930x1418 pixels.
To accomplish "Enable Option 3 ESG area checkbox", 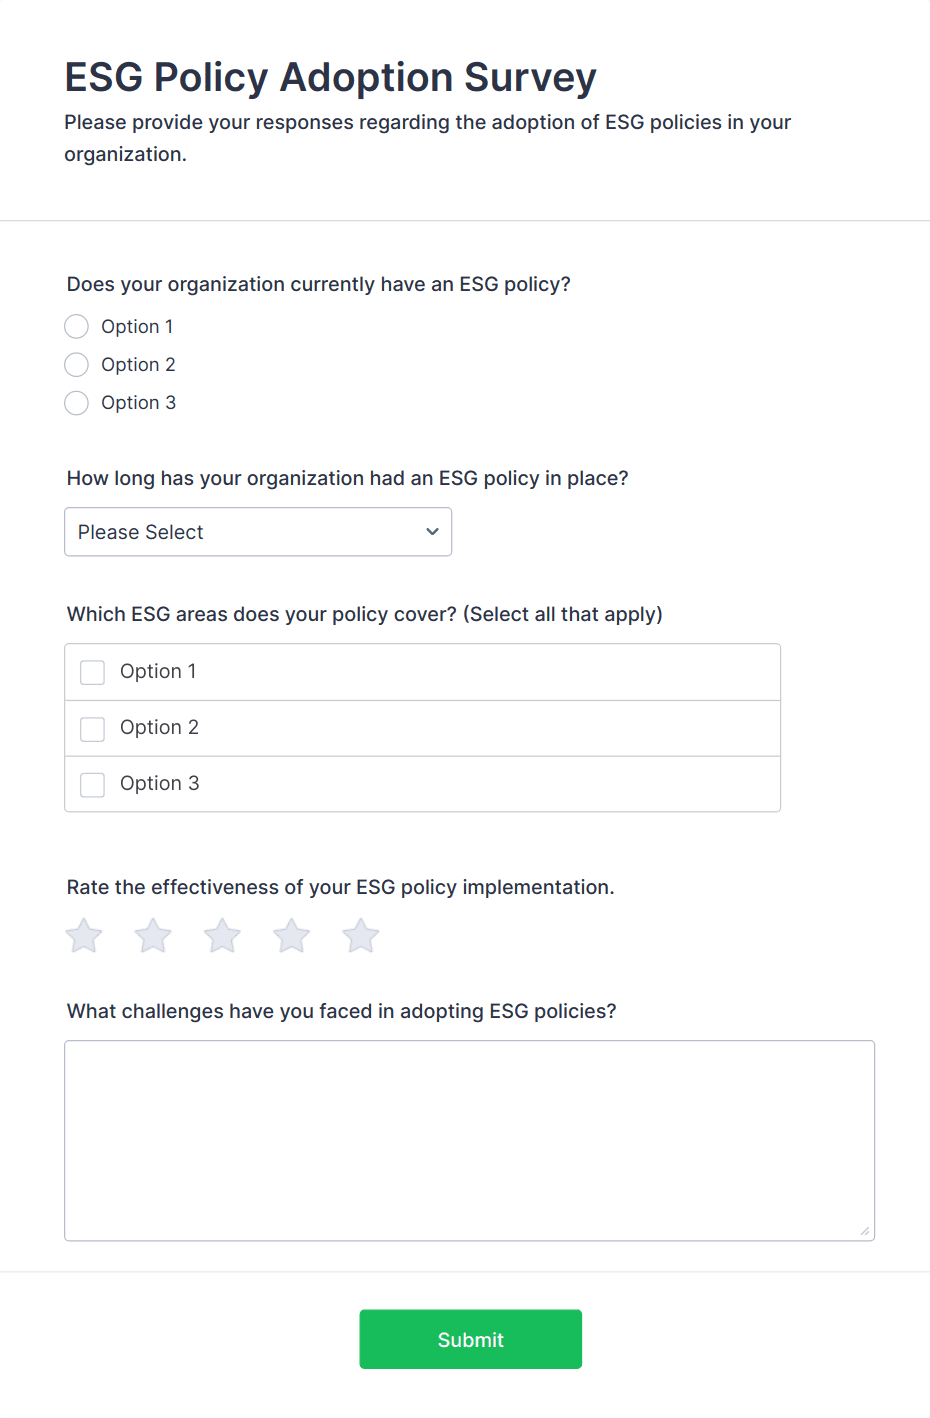I will pos(93,785).
